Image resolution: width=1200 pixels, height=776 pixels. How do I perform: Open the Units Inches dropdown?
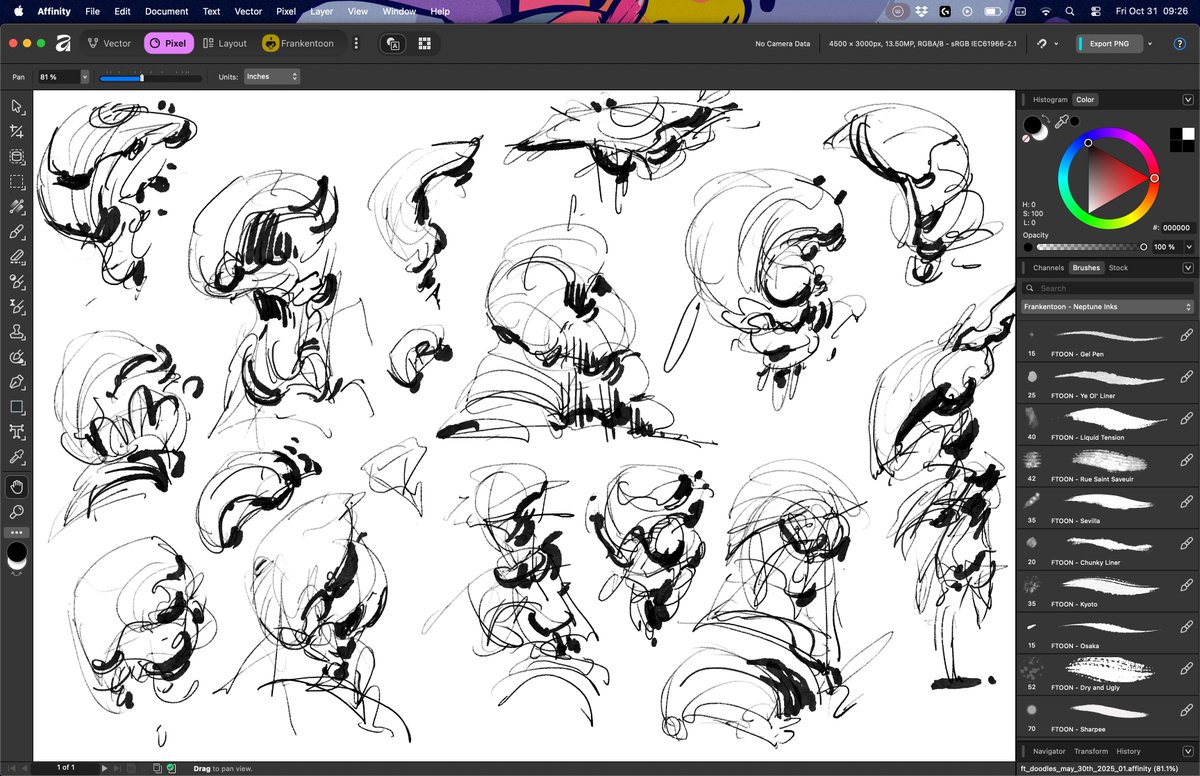click(271, 77)
